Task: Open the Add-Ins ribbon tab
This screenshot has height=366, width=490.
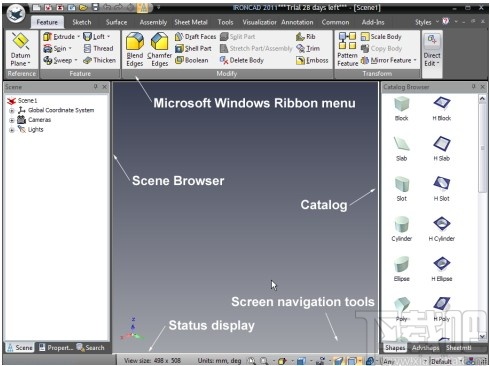Action: (373, 22)
